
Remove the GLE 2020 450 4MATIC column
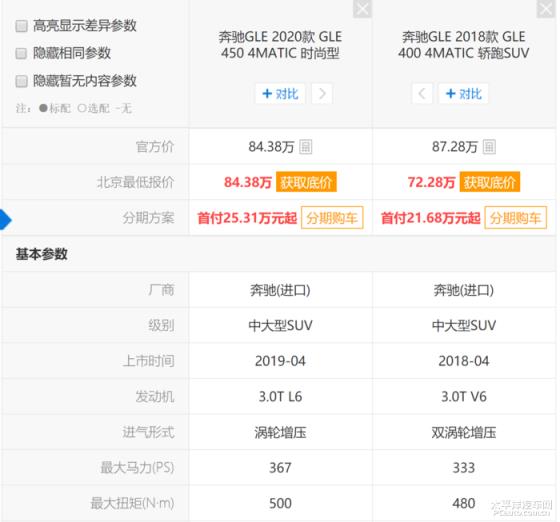[x=362, y=9]
